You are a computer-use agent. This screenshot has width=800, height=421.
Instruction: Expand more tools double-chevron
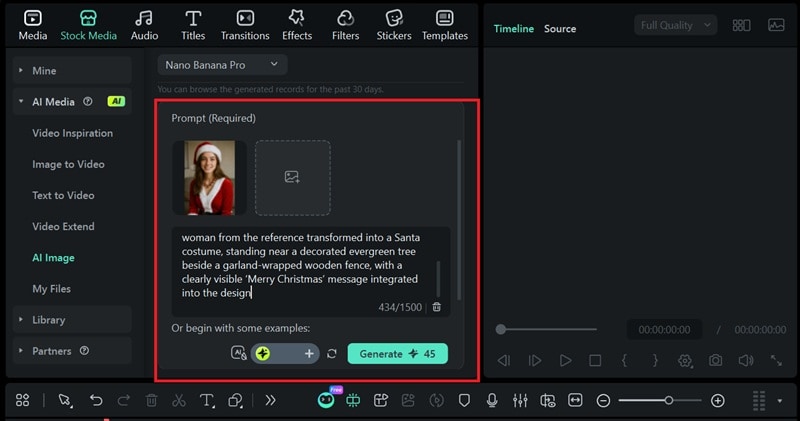(x=270, y=401)
